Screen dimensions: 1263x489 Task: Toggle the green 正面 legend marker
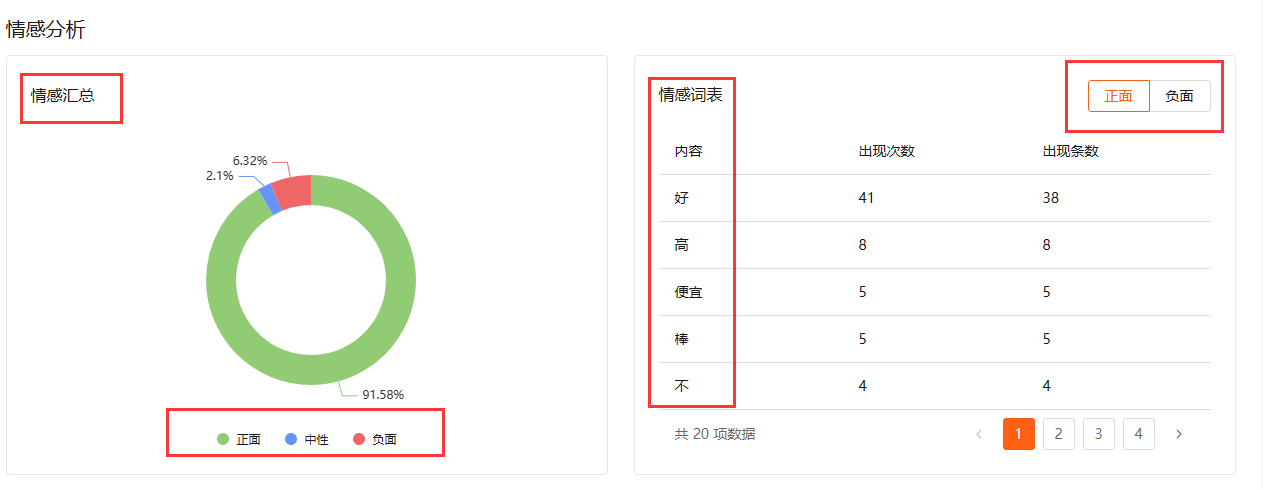coord(224,439)
